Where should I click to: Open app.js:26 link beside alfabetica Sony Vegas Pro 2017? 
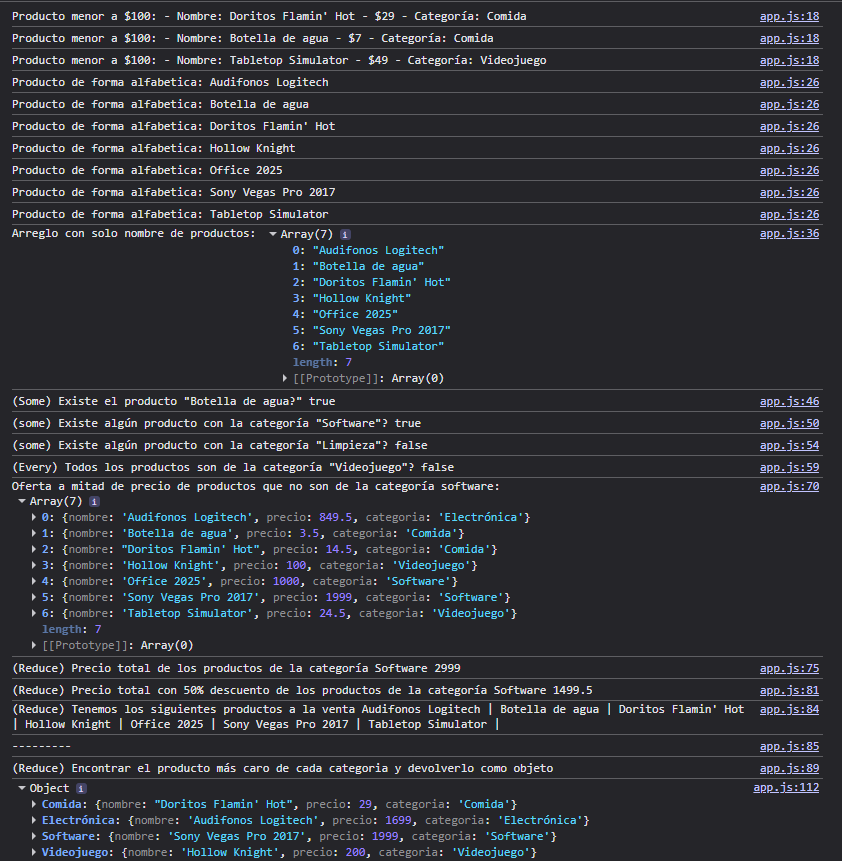pos(789,192)
